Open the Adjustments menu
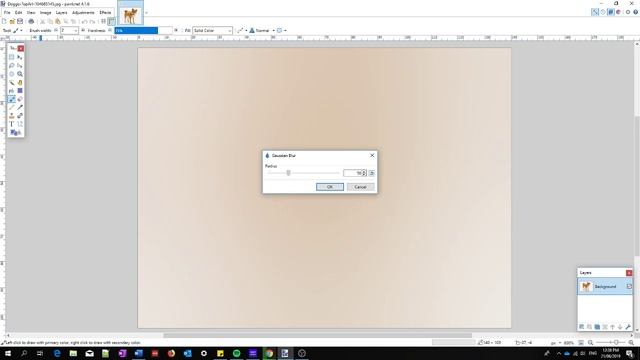Viewport: 640px width, 360px height. (x=83, y=13)
